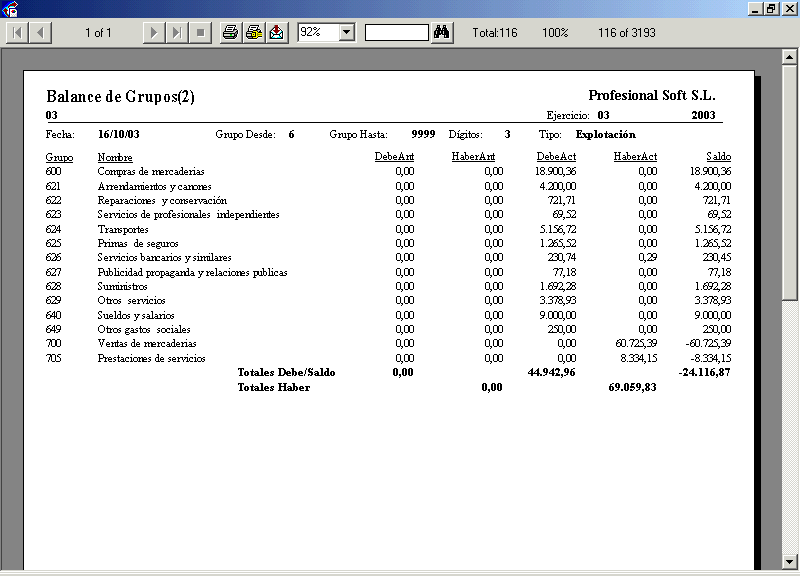Image resolution: width=800 pixels, height=576 pixels.
Task: Click the Saldo column header
Action: [718, 157]
